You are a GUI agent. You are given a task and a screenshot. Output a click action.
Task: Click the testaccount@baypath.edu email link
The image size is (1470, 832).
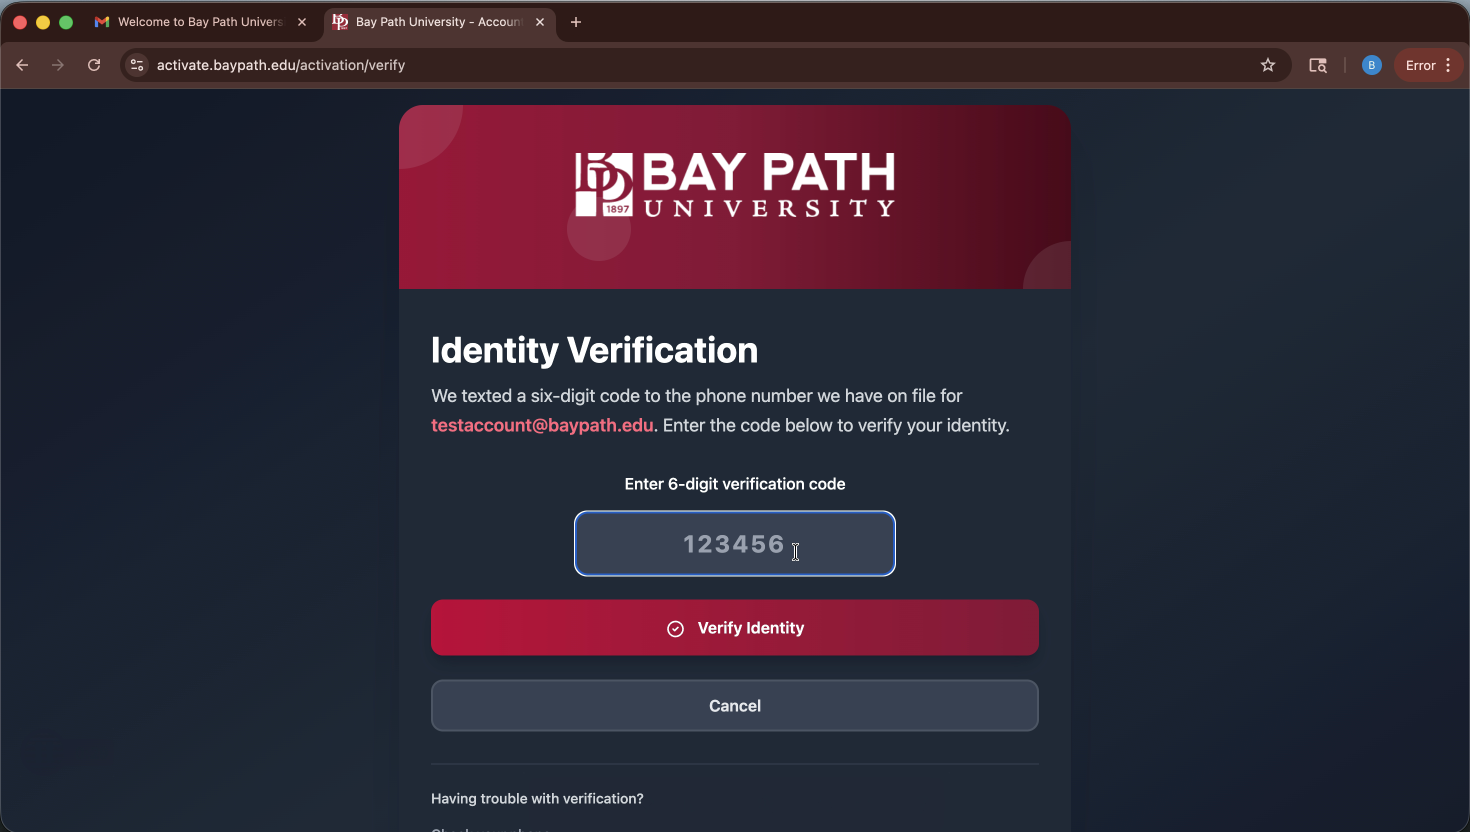click(541, 425)
